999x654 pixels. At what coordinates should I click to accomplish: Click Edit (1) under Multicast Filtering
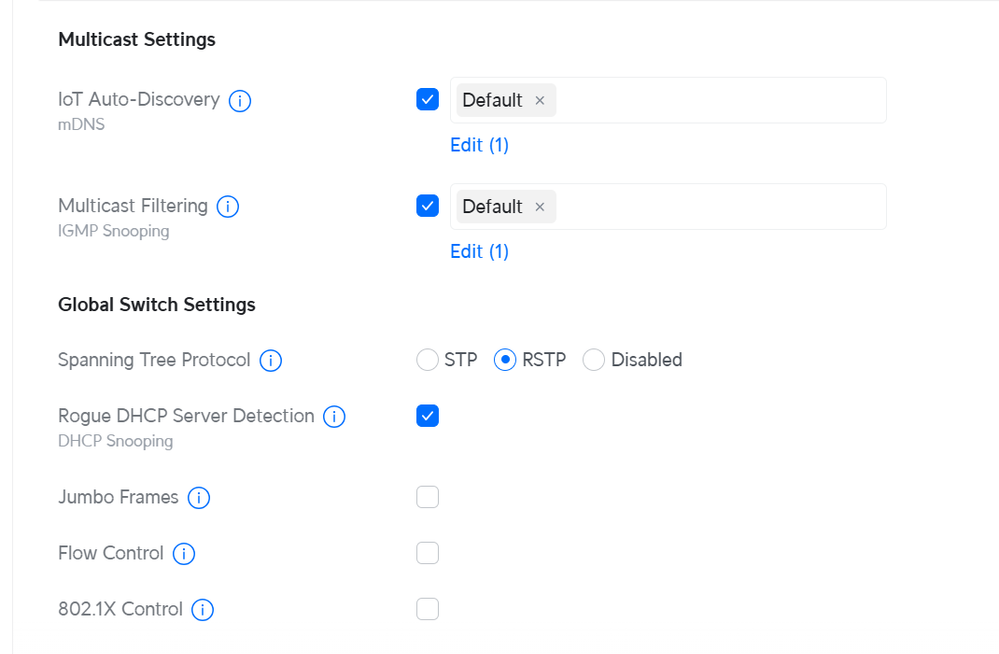click(x=479, y=251)
